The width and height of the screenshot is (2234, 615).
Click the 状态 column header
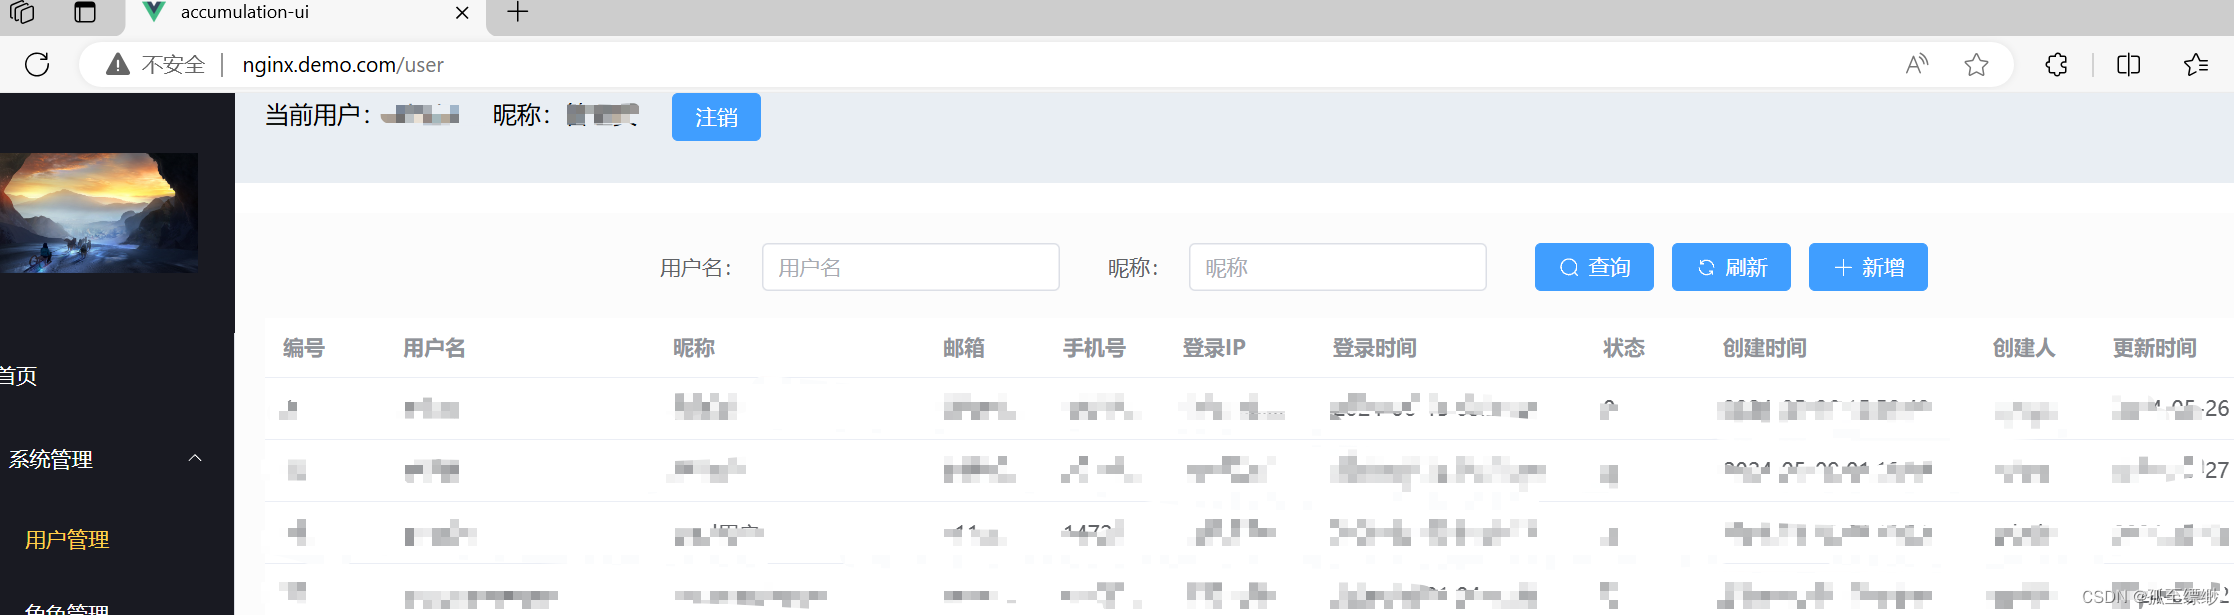point(1624,348)
